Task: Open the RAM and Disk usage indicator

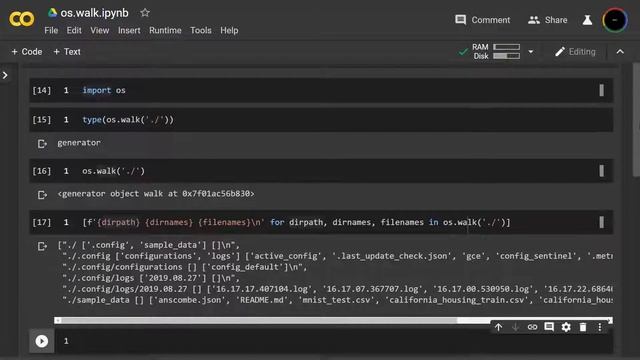Action: tap(496, 52)
